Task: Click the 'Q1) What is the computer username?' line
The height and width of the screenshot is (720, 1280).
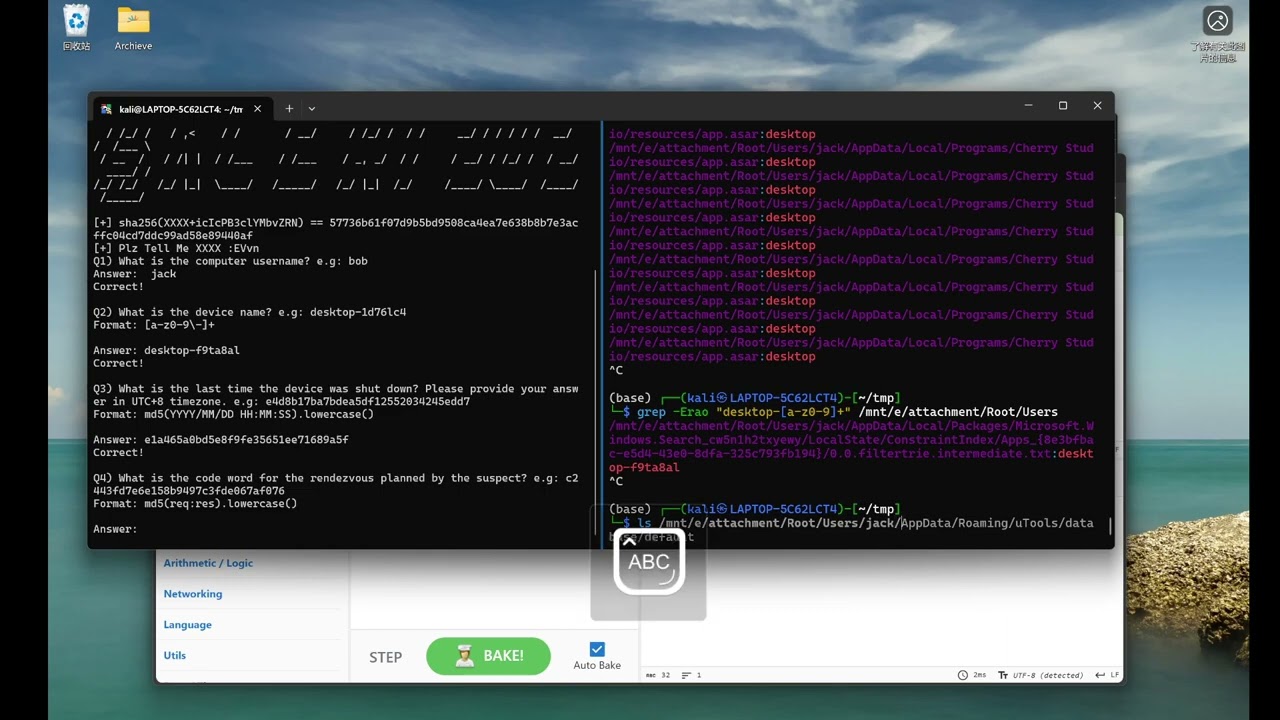Action: [x=230, y=261]
